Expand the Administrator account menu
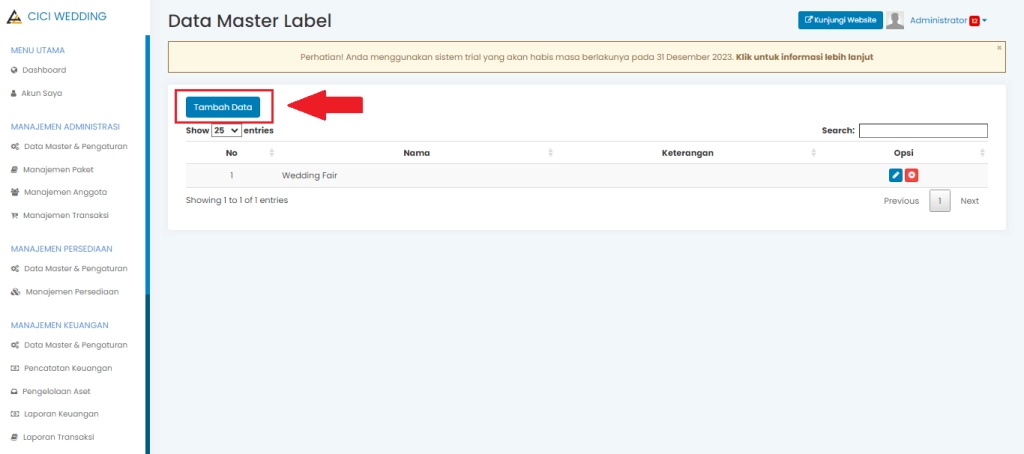This screenshot has width=1024, height=454. point(948,20)
